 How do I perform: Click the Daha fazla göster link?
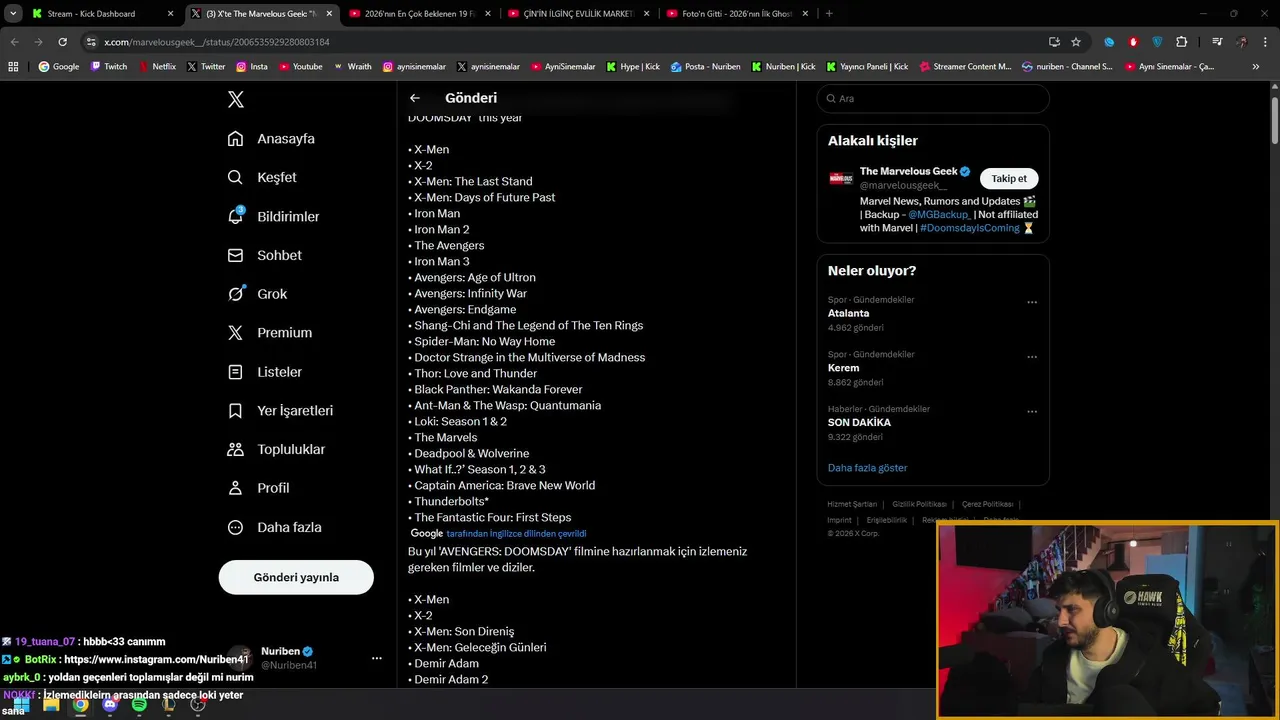(867, 468)
